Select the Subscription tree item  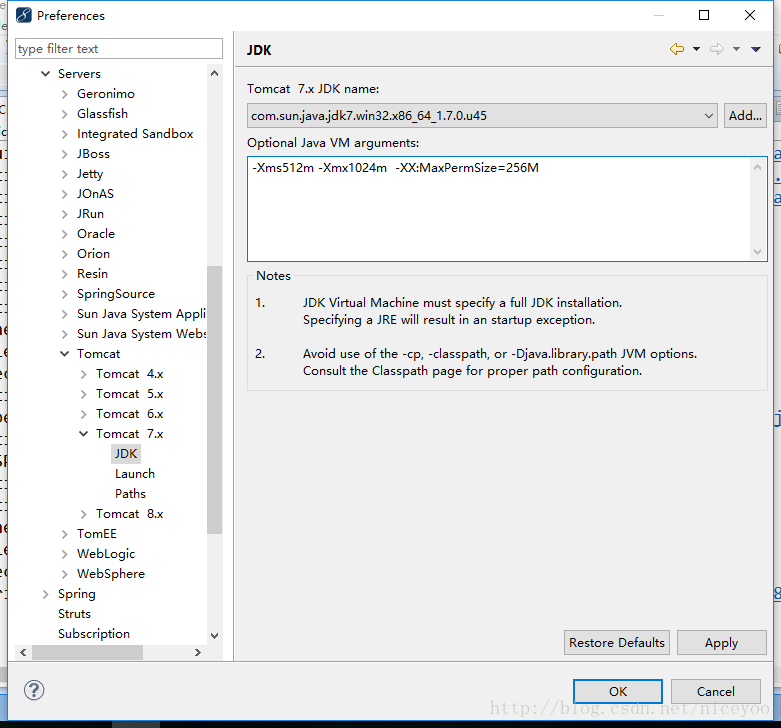pyautogui.click(x=94, y=633)
